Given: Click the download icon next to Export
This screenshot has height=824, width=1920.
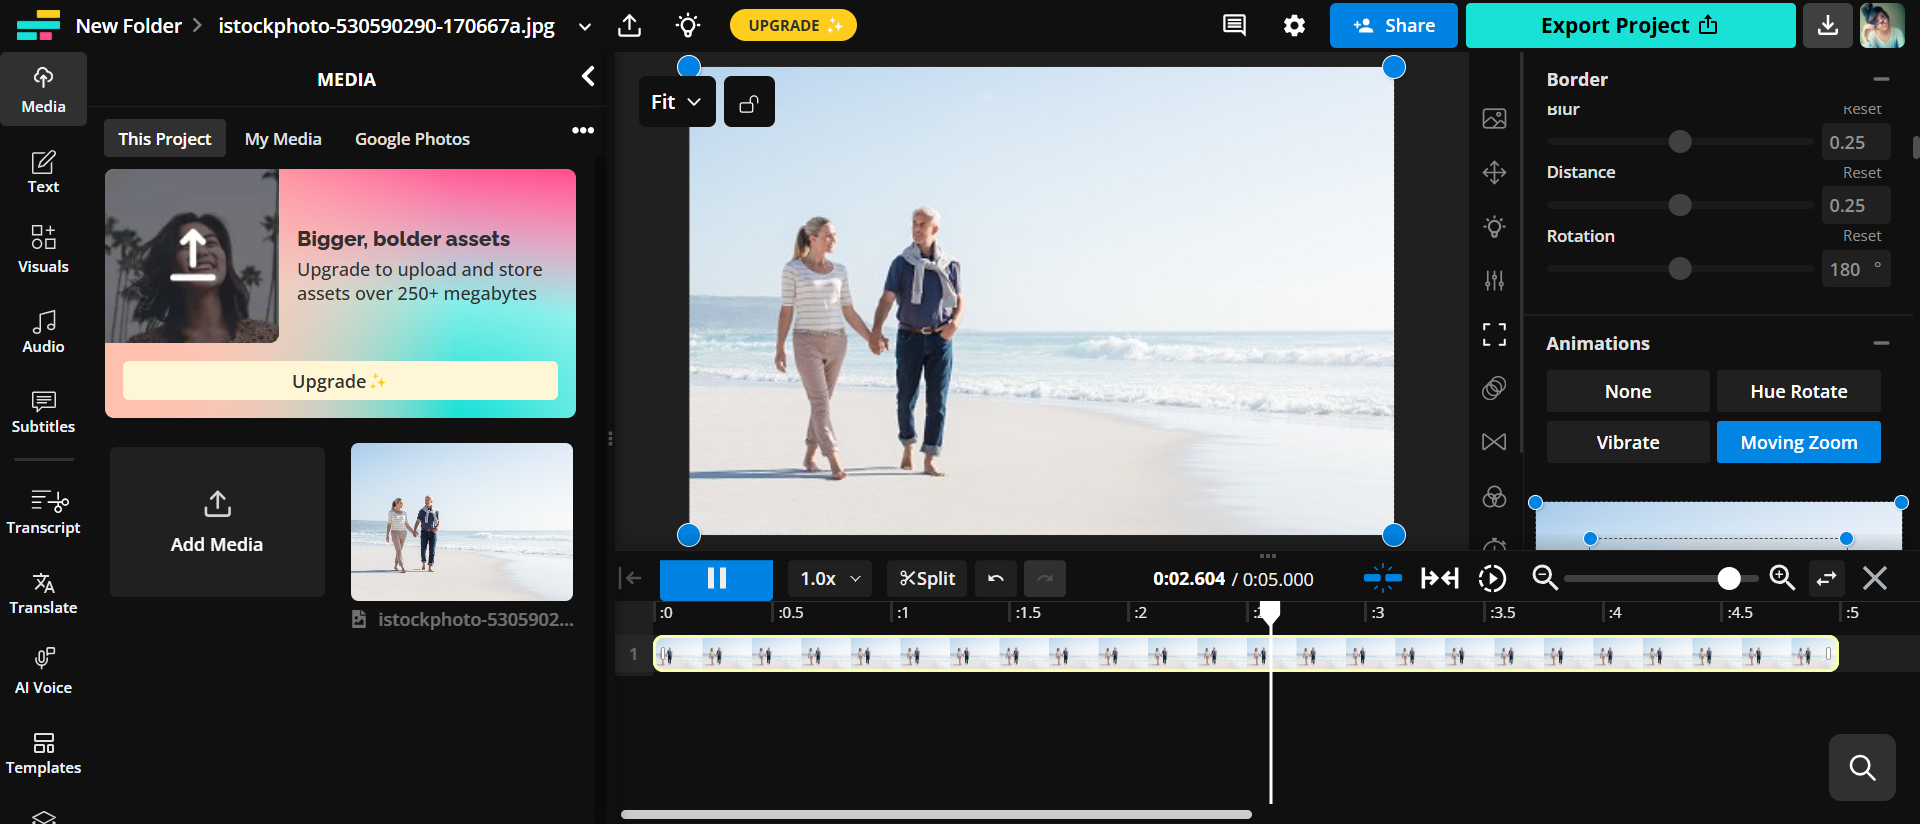Looking at the screenshot, I should (1827, 26).
